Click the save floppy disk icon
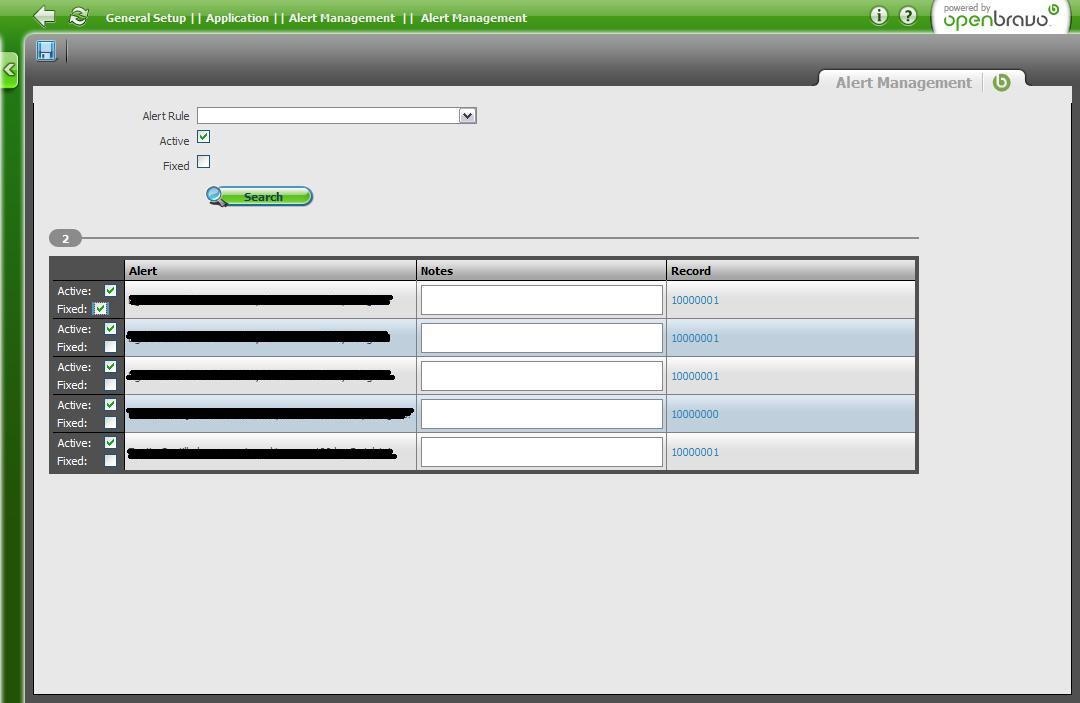Screen dimensions: 1080x703 (x=46, y=50)
